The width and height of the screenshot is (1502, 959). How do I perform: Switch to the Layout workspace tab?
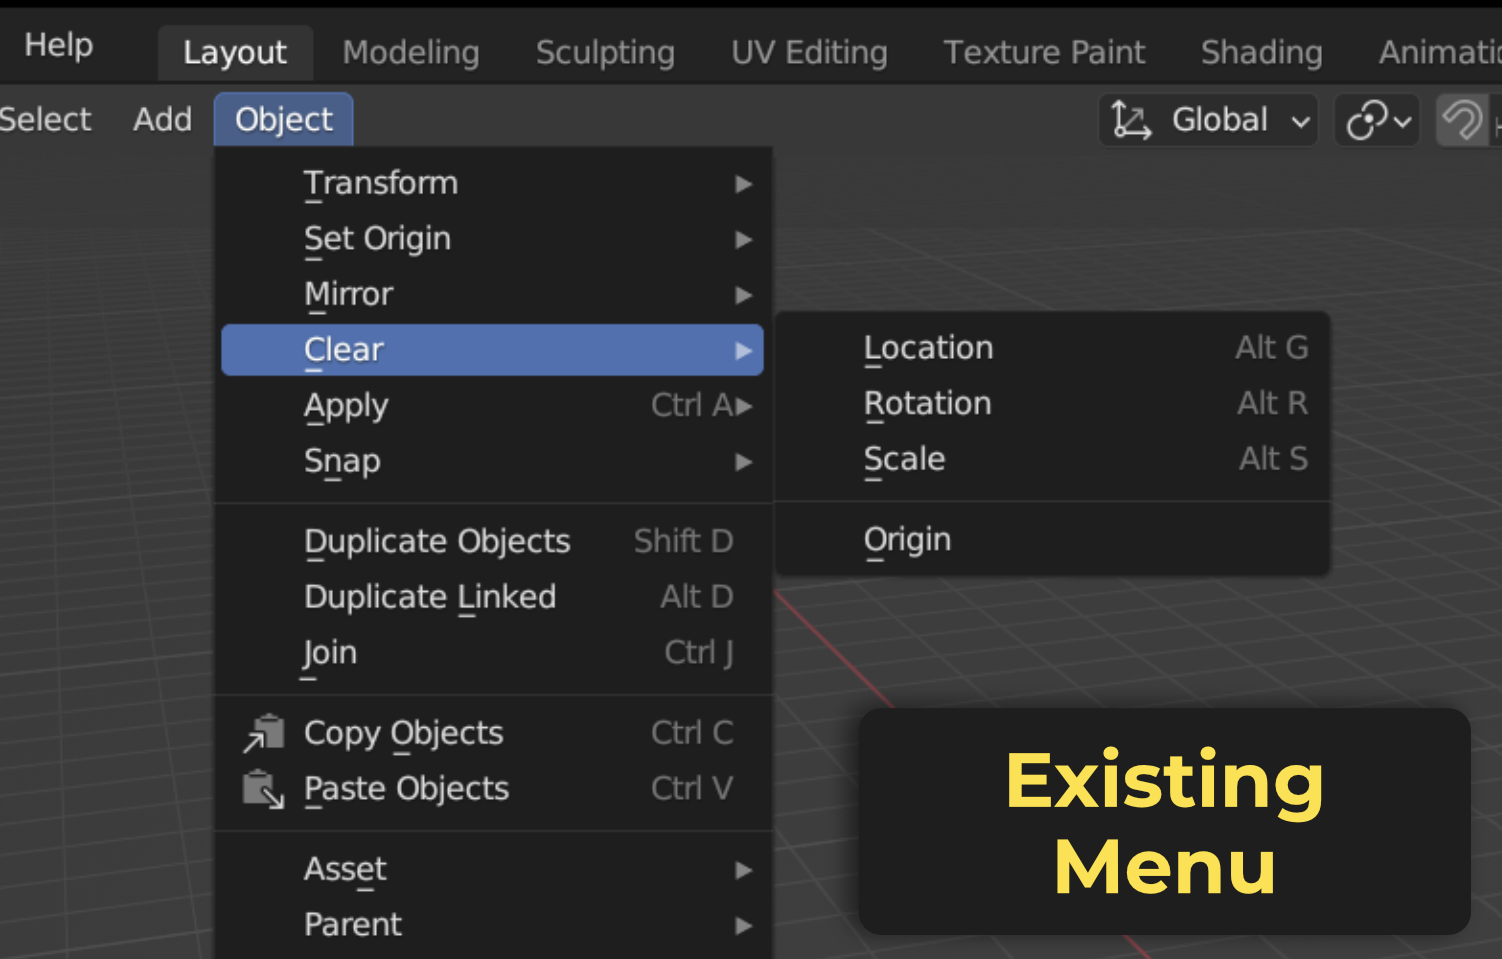tap(235, 53)
